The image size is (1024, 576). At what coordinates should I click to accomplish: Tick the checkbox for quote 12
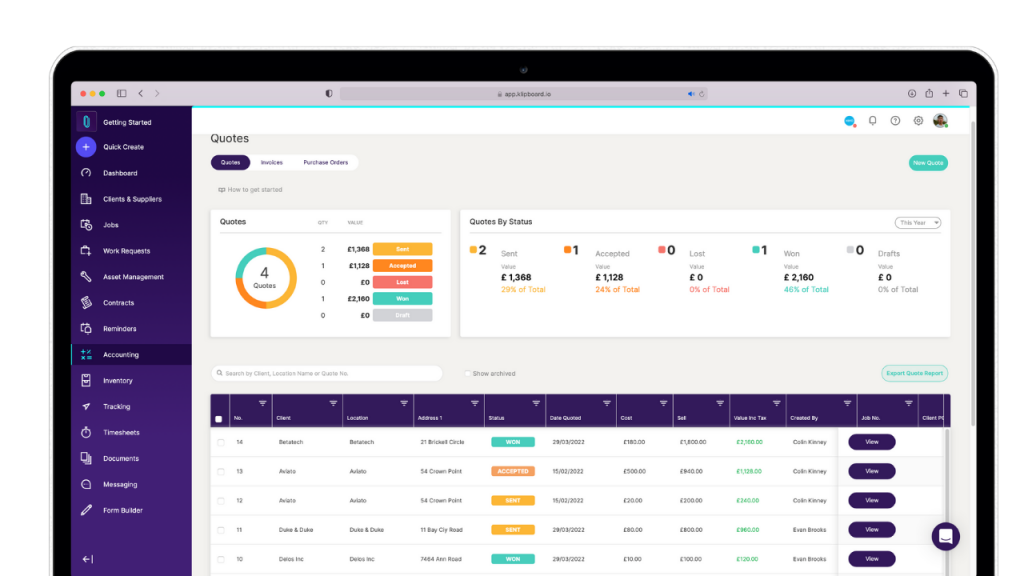(x=221, y=501)
